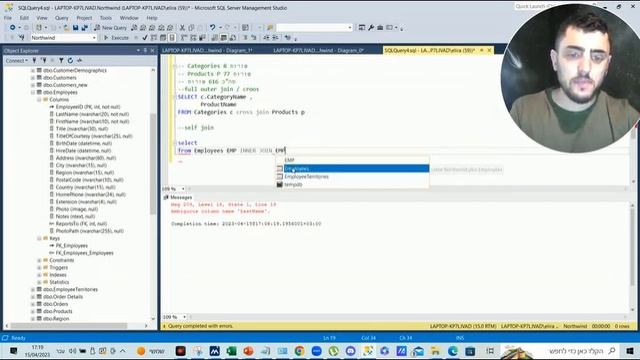Open Google Chrome from the taskbar
Viewport: 640px width, 360px height.
299,351
